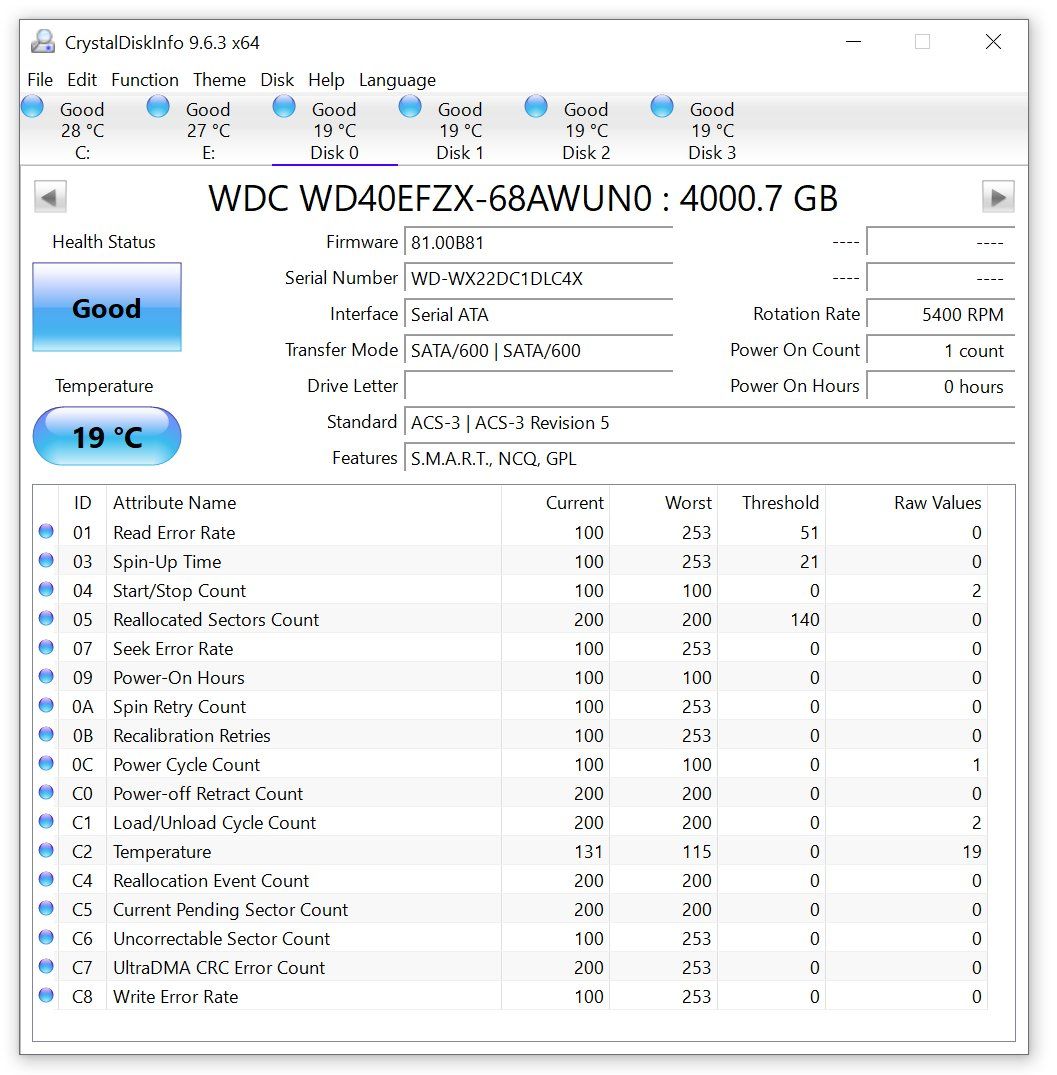The height and width of the screenshot is (1075, 1057).
Task: Switch to the E: drive tab
Action: [x=208, y=130]
